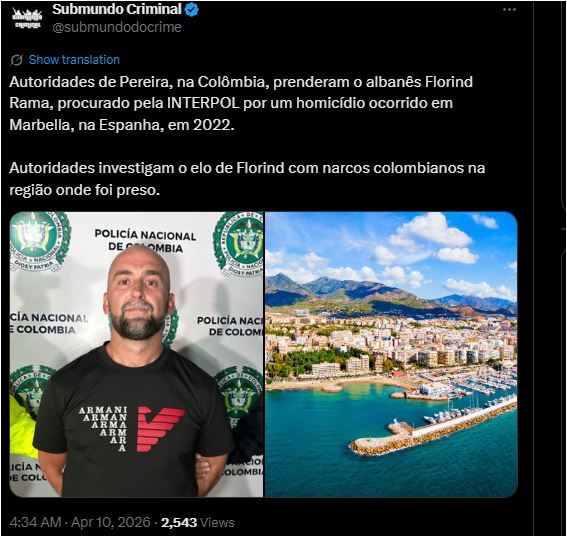
Task: Show translation of the post
Action: coord(74,60)
